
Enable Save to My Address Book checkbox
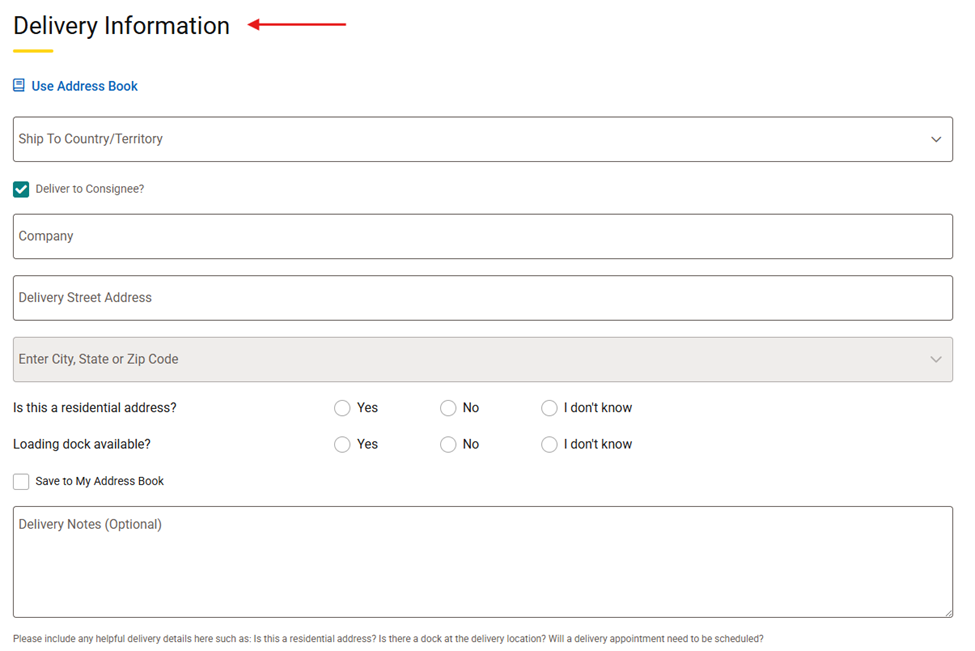coord(21,482)
